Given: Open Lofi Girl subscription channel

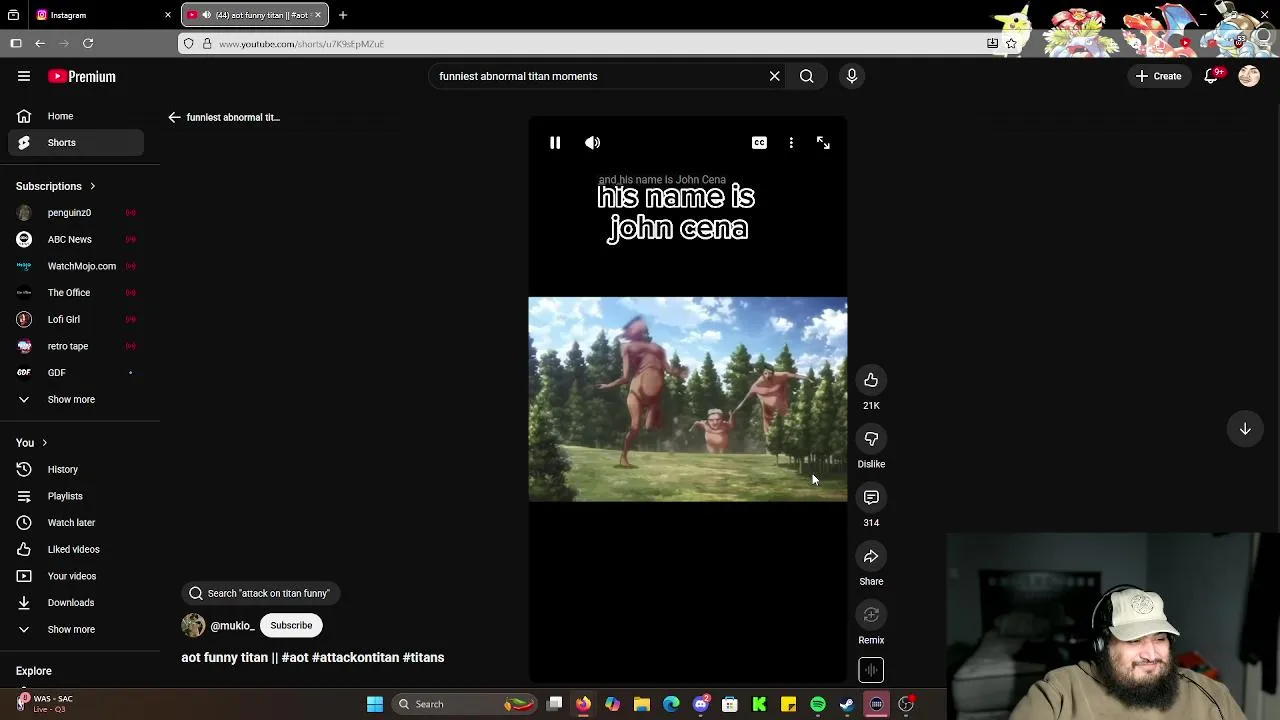Looking at the screenshot, I should tap(76, 320).
